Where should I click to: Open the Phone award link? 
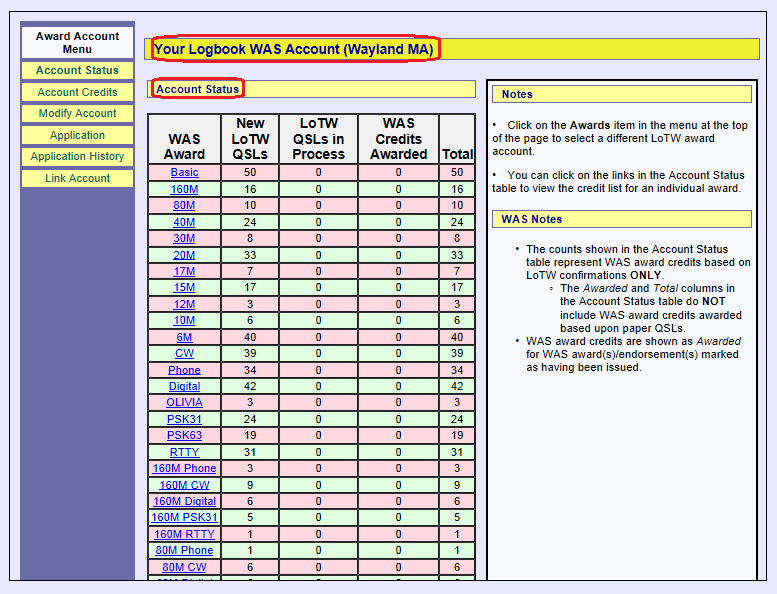184,370
